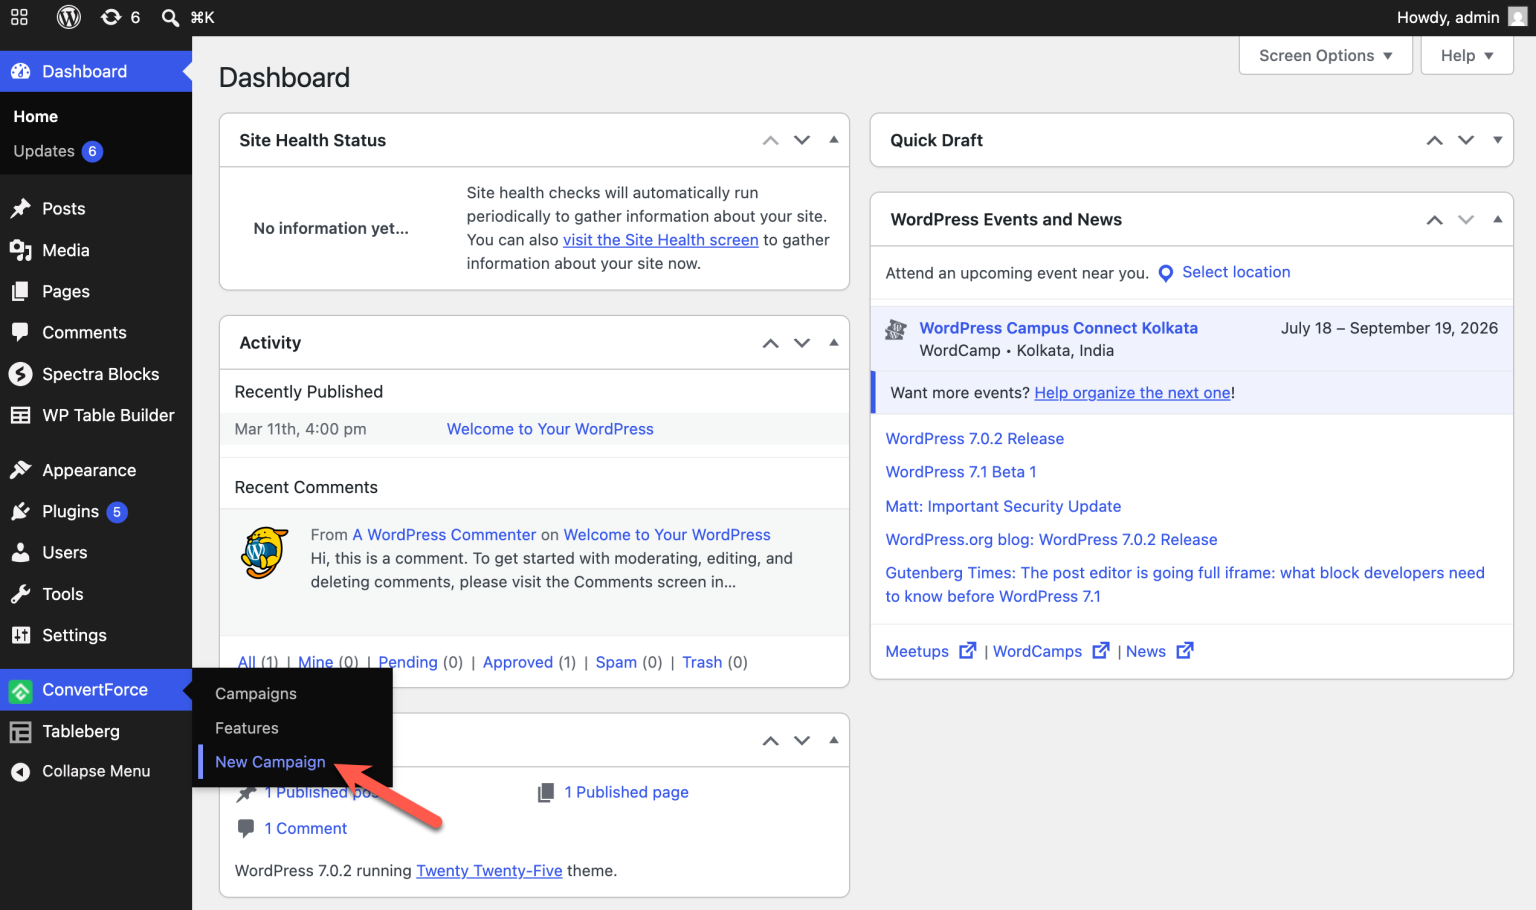Open Gutenberg Times post editor iframe article
The image size is (1536, 910).
pyautogui.click(x=1185, y=585)
